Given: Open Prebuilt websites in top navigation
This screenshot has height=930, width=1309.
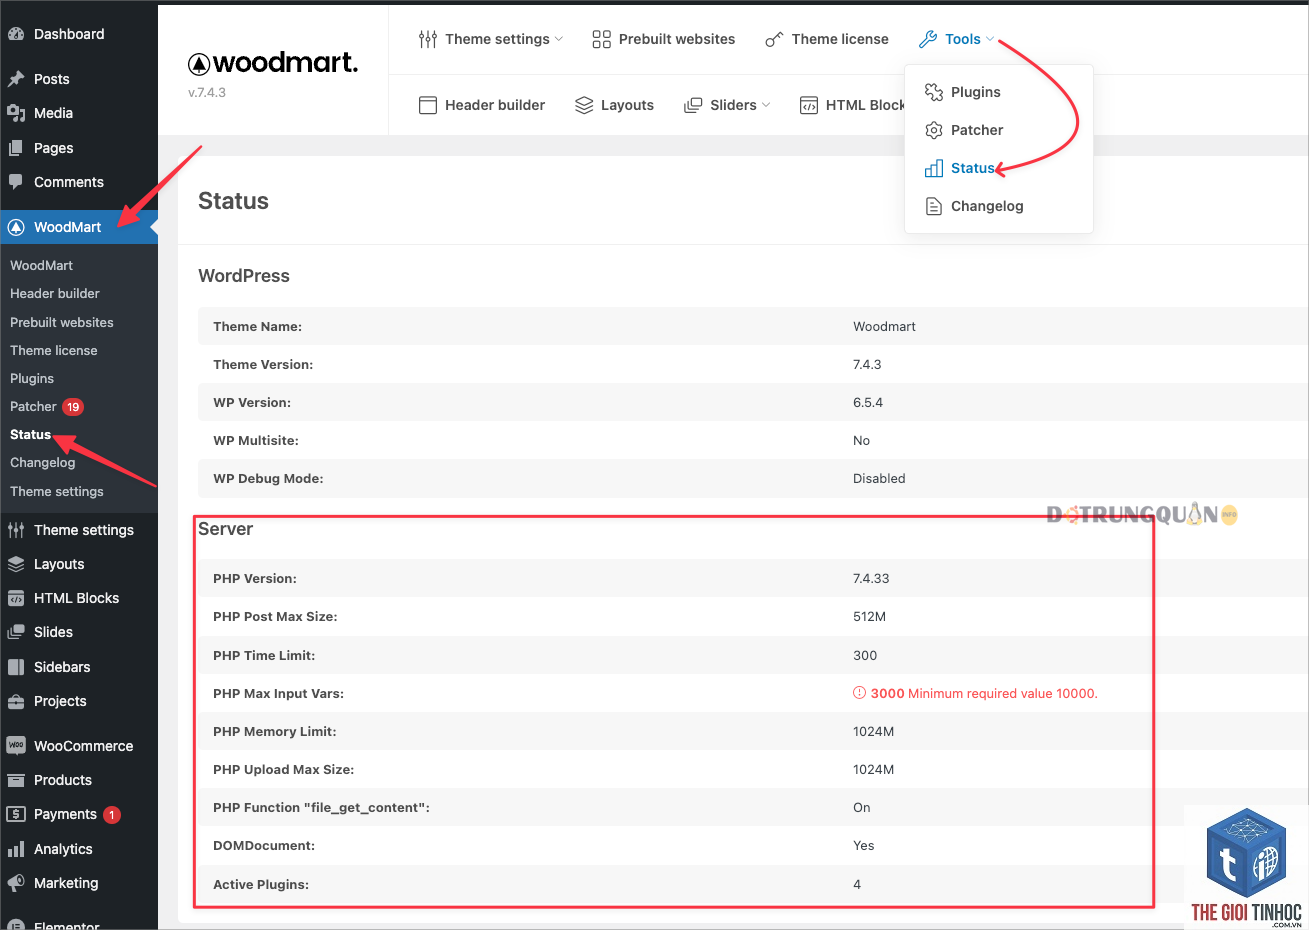Looking at the screenshot, I should click(x=677, y=39).
